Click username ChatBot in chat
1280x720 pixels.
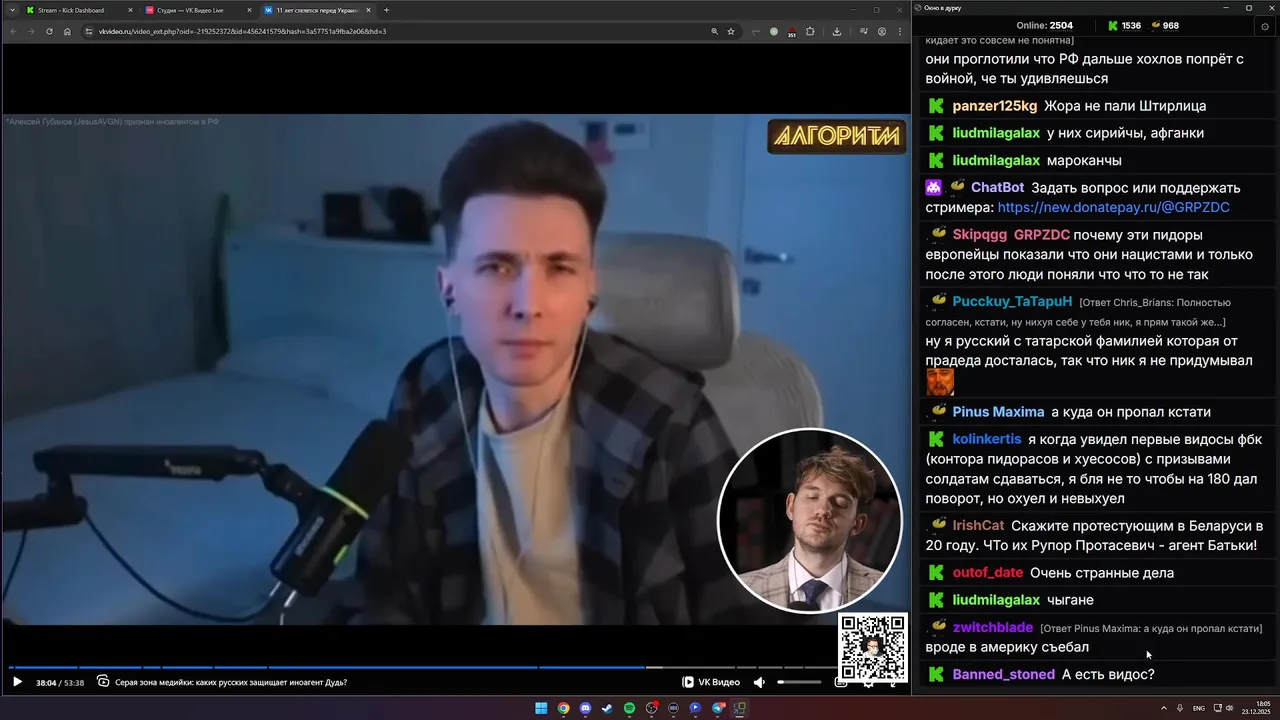997,187
